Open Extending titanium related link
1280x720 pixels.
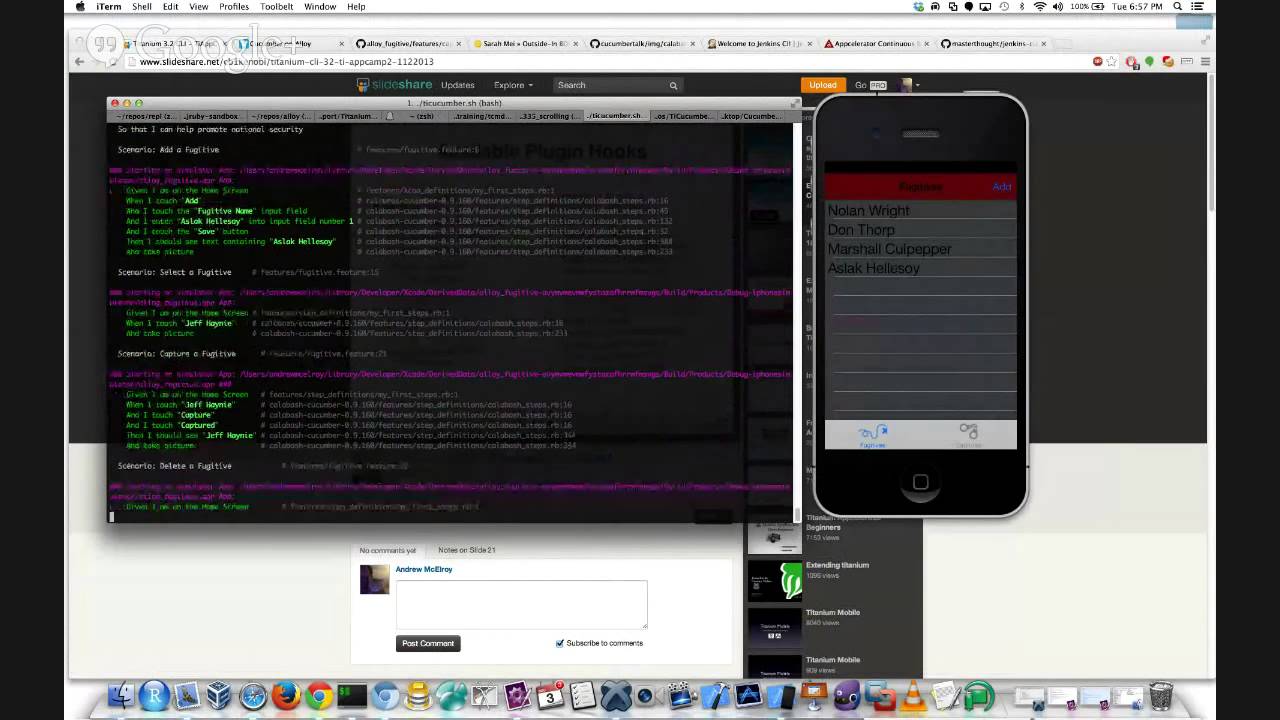[x=837, y=565]
